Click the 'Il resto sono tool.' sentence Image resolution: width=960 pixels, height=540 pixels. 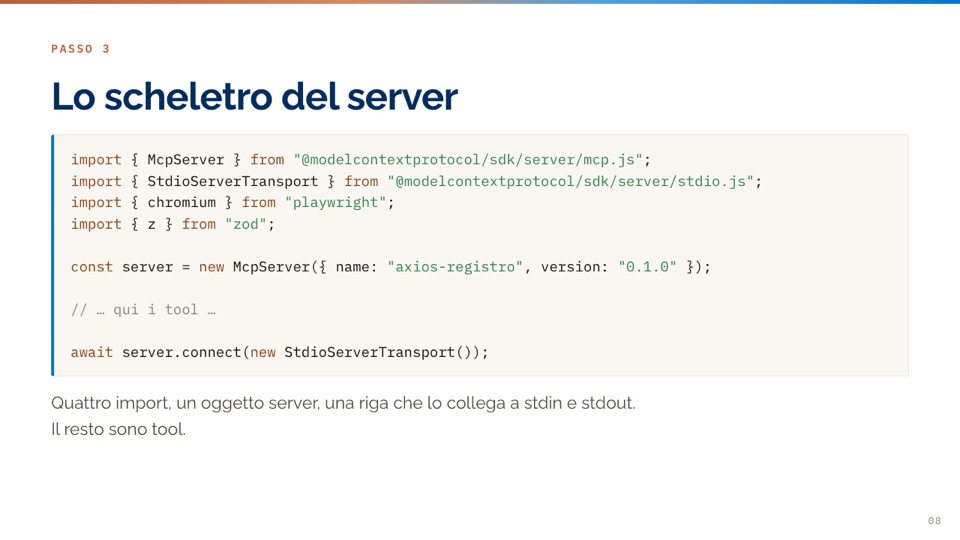(x=119, y=429)
